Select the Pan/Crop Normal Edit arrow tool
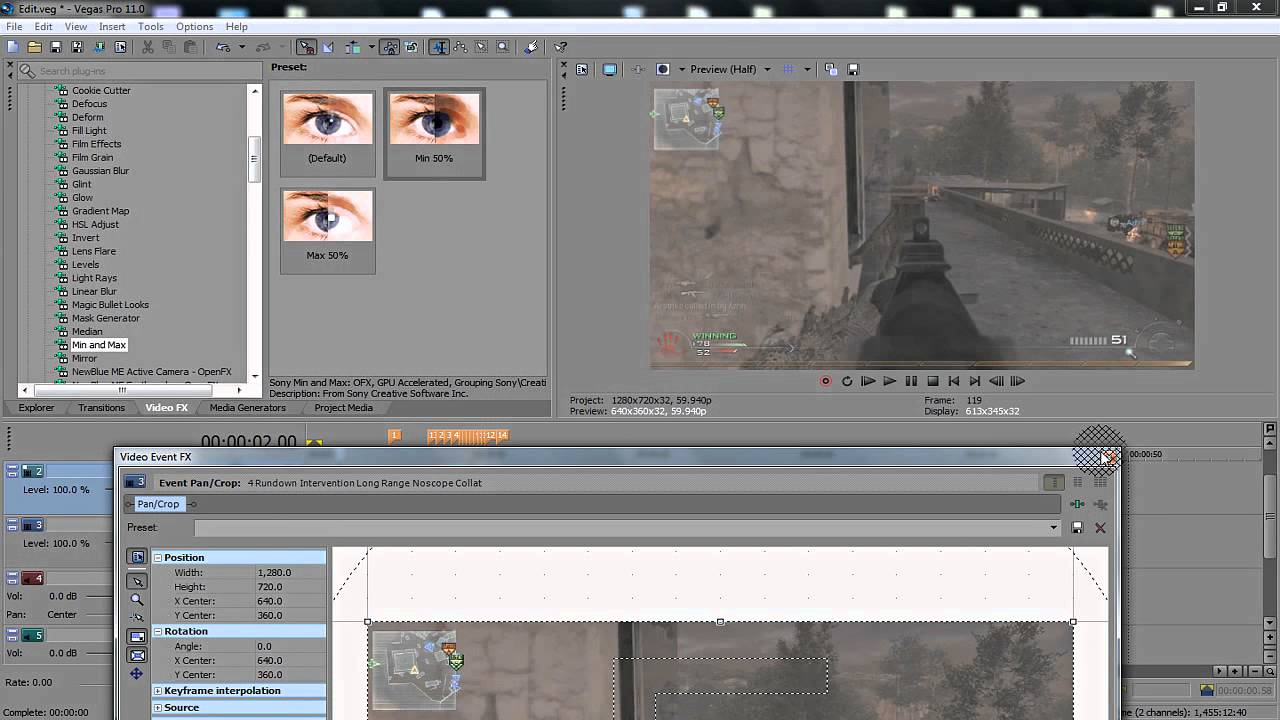The height and width of the screenshot is (720, 1280). (x=137, y=581)
